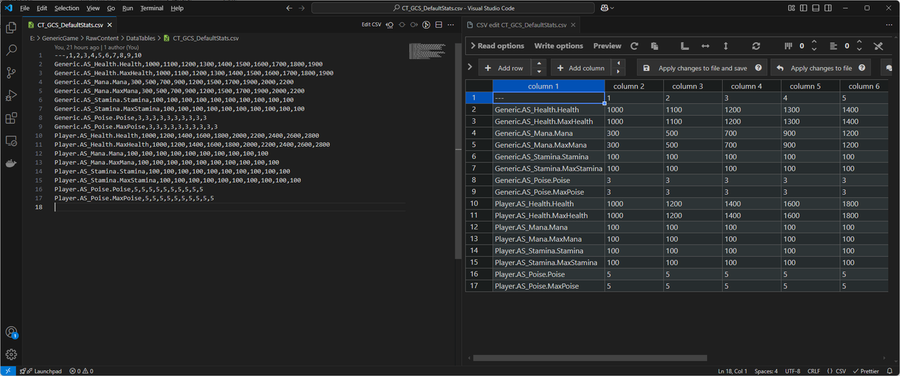Open more actions in CSV edit group

click(889, 25)
